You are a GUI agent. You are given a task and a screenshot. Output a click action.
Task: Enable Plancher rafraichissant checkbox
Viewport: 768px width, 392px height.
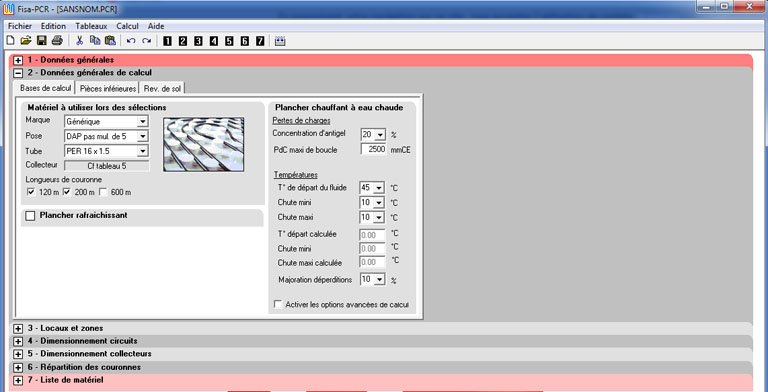(30, 216)
